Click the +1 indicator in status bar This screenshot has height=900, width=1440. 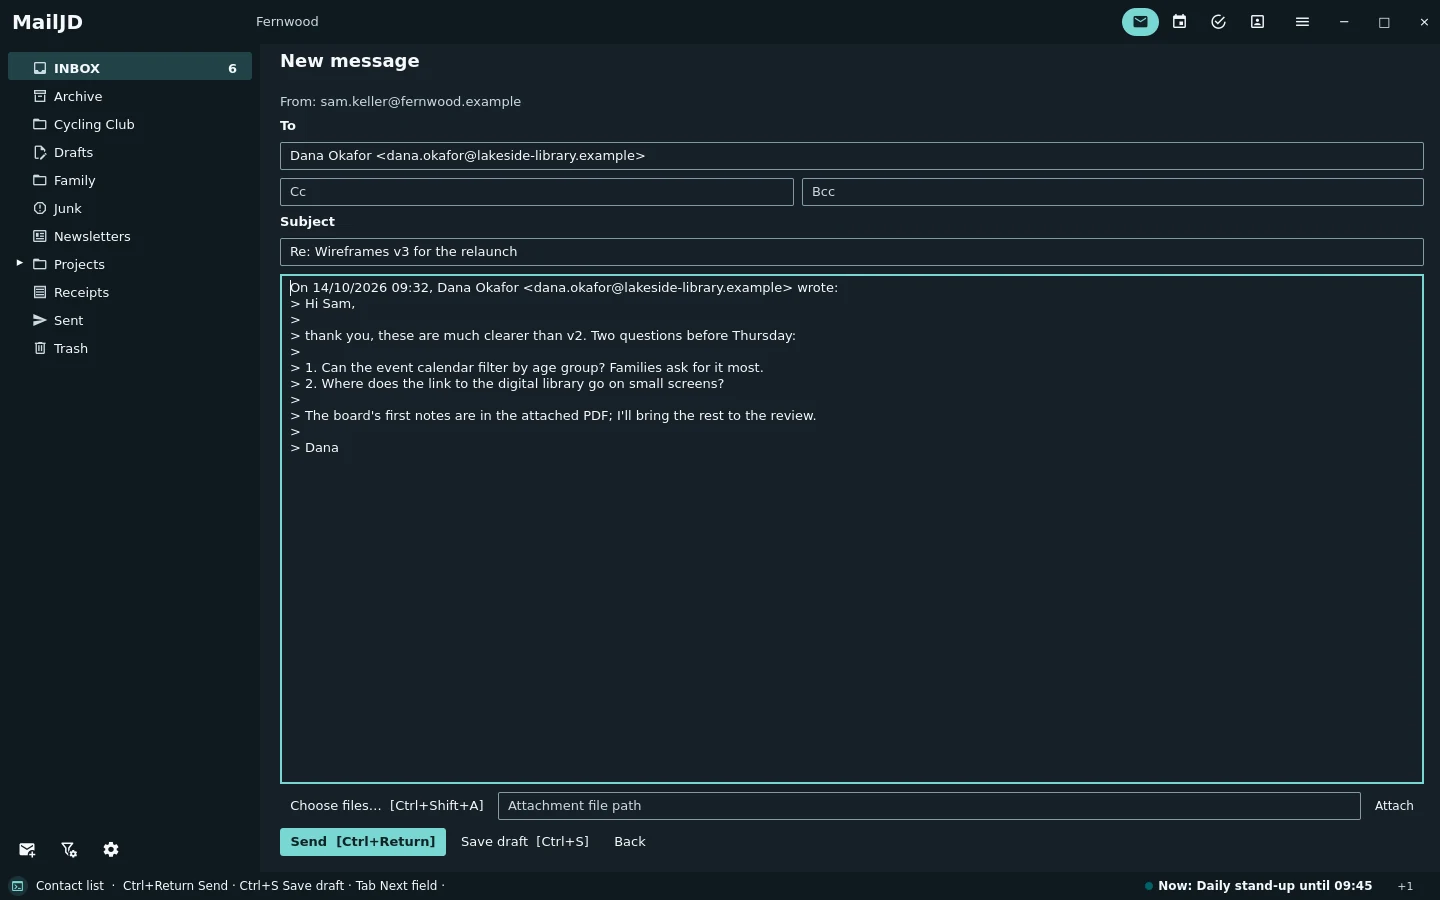pos(1406,886)
